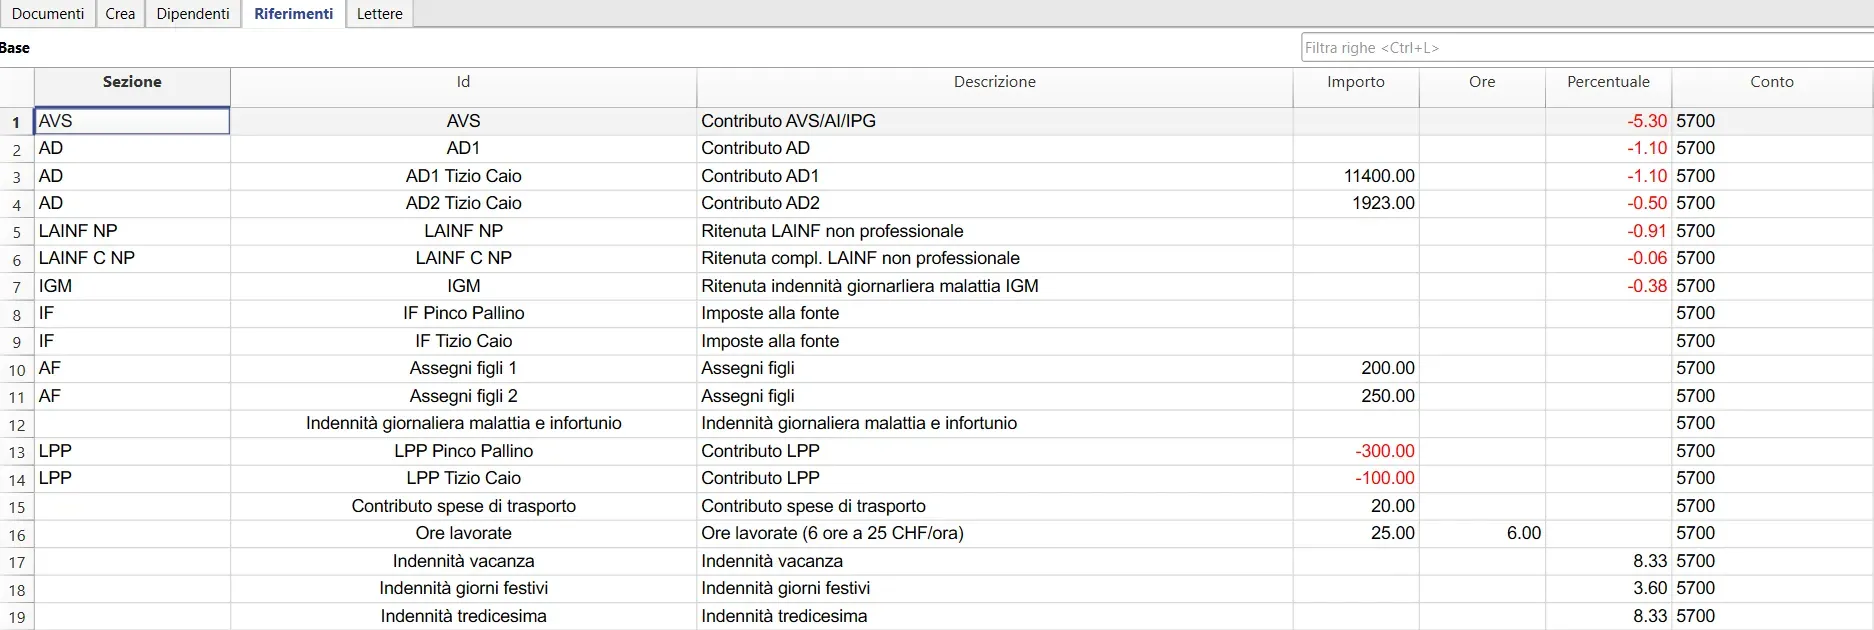Click the Sezione column header
Viewport: 1874px width, 630px height.
coord(132,83)
